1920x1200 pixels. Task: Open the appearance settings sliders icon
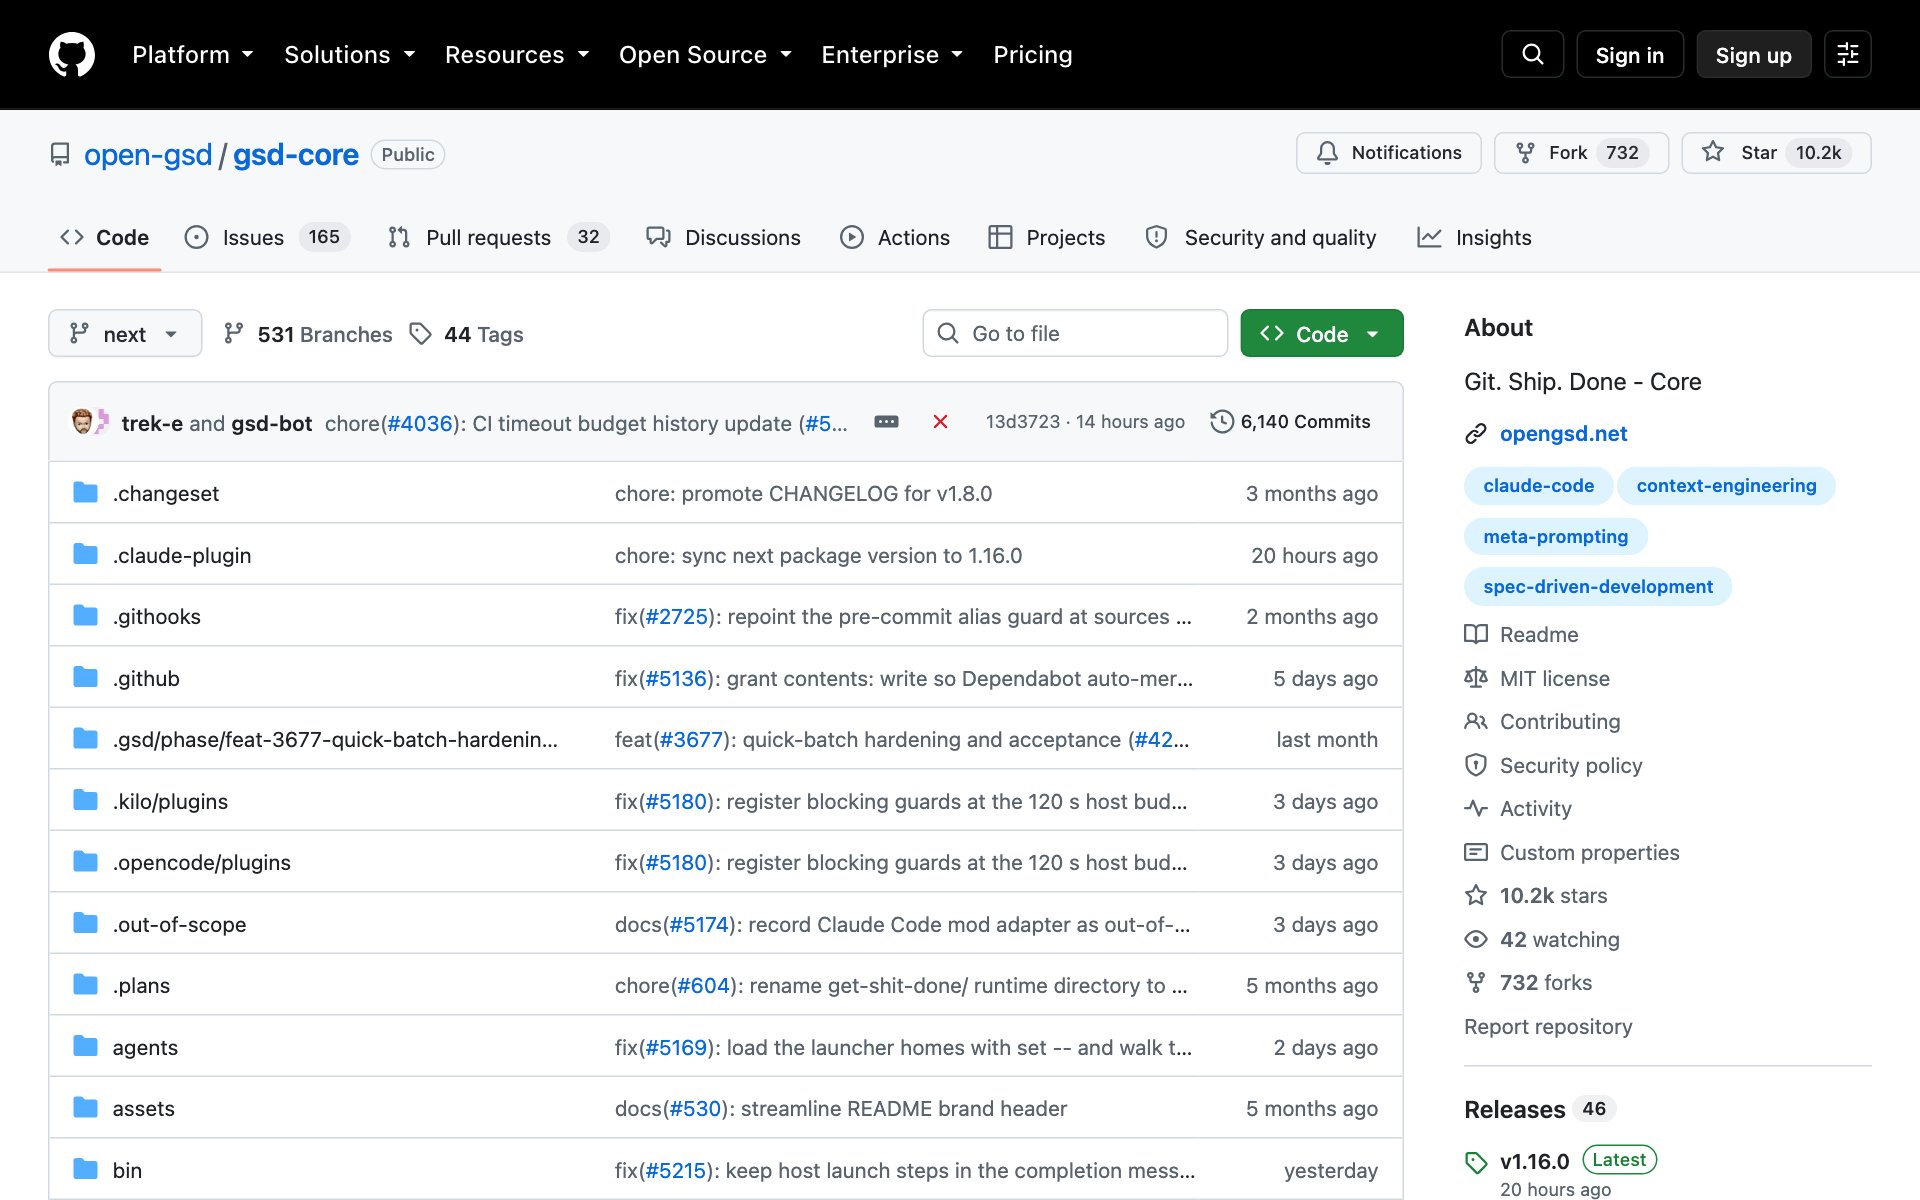(x=1847, y=54)
